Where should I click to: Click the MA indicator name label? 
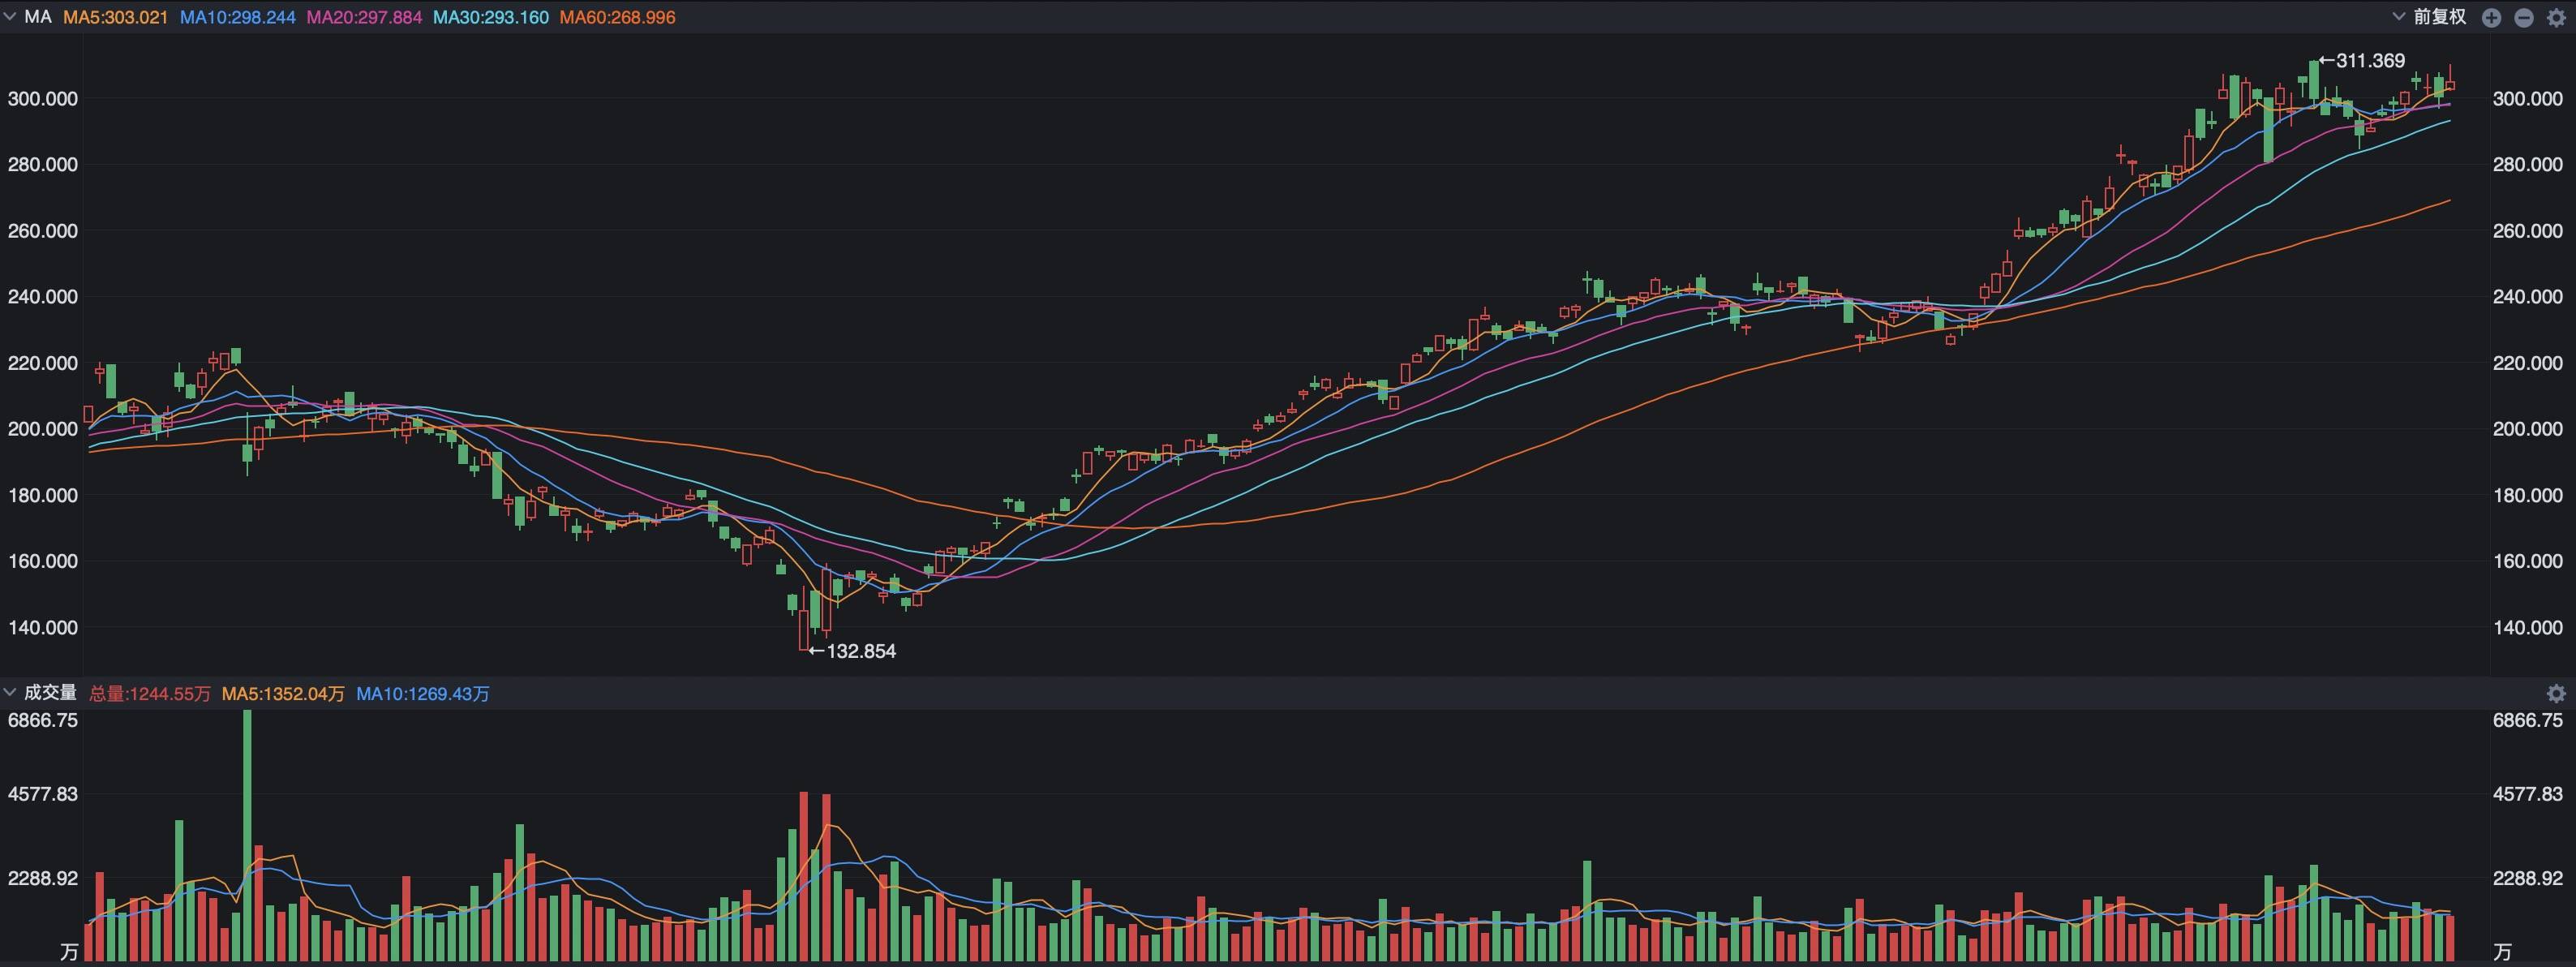tap(37, 17)
